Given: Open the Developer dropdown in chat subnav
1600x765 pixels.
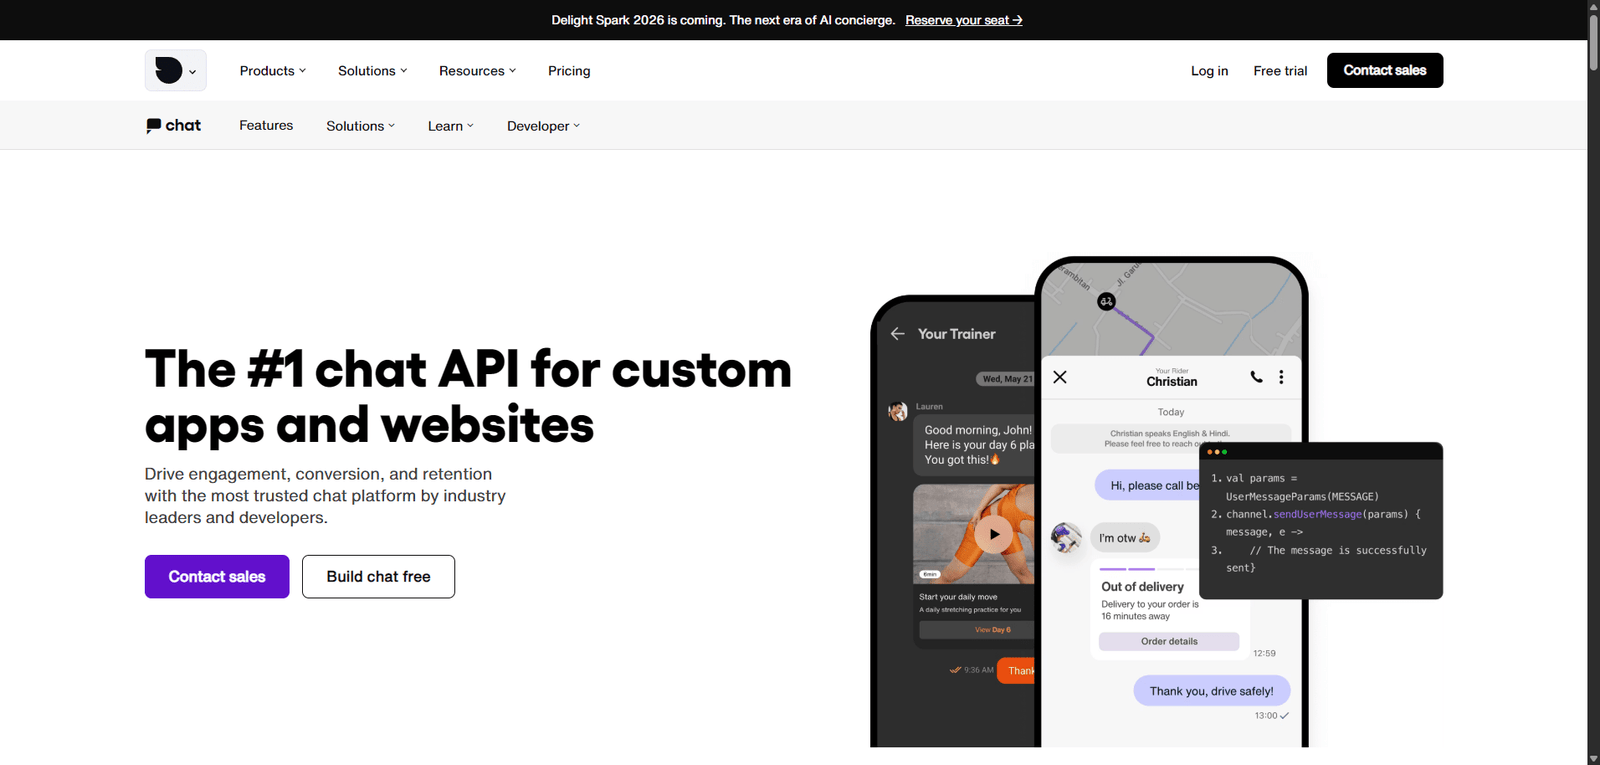Looking at the screenshot, I should click(543, 126).
